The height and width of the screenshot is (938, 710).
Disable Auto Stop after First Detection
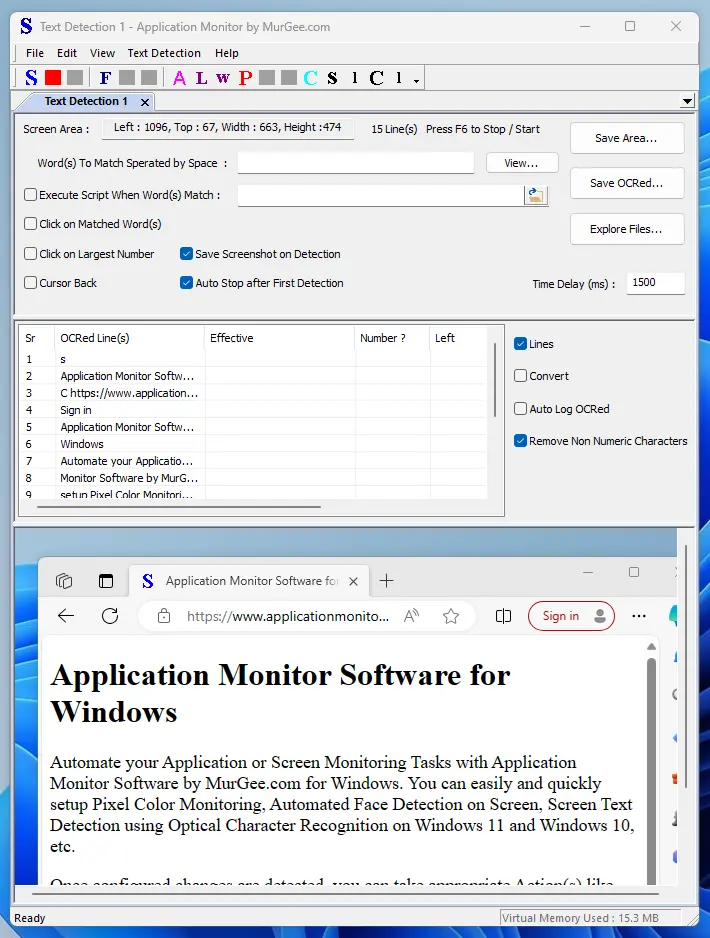(x=186, y=282)
